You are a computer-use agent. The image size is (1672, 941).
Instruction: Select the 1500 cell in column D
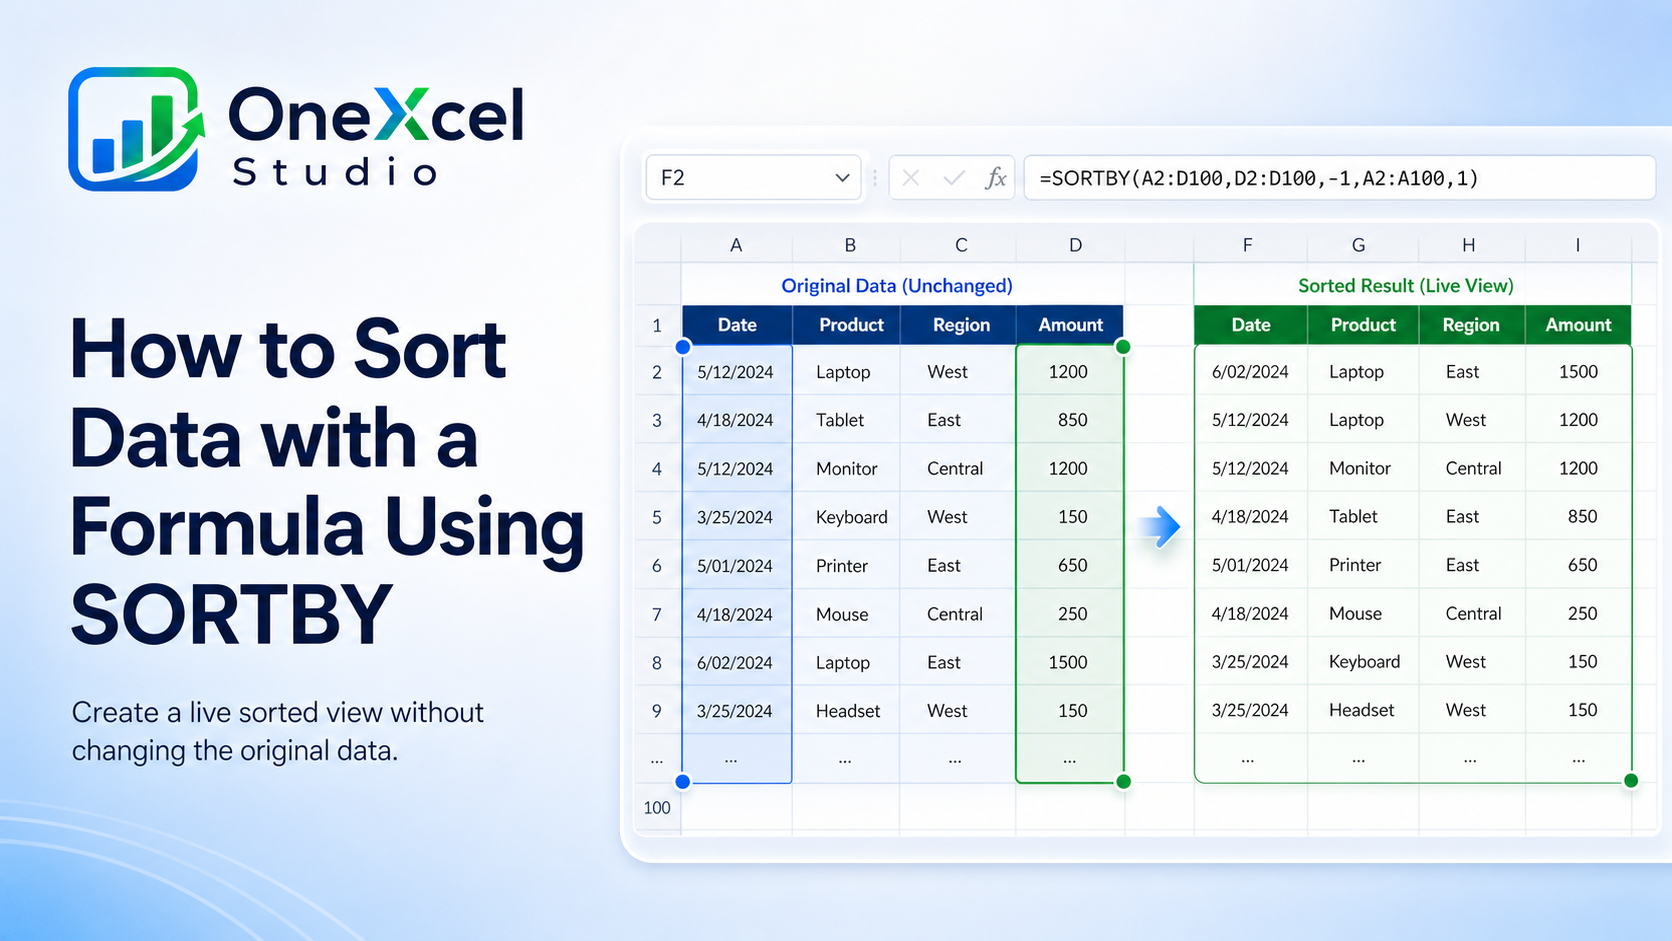coord(1070,663)
